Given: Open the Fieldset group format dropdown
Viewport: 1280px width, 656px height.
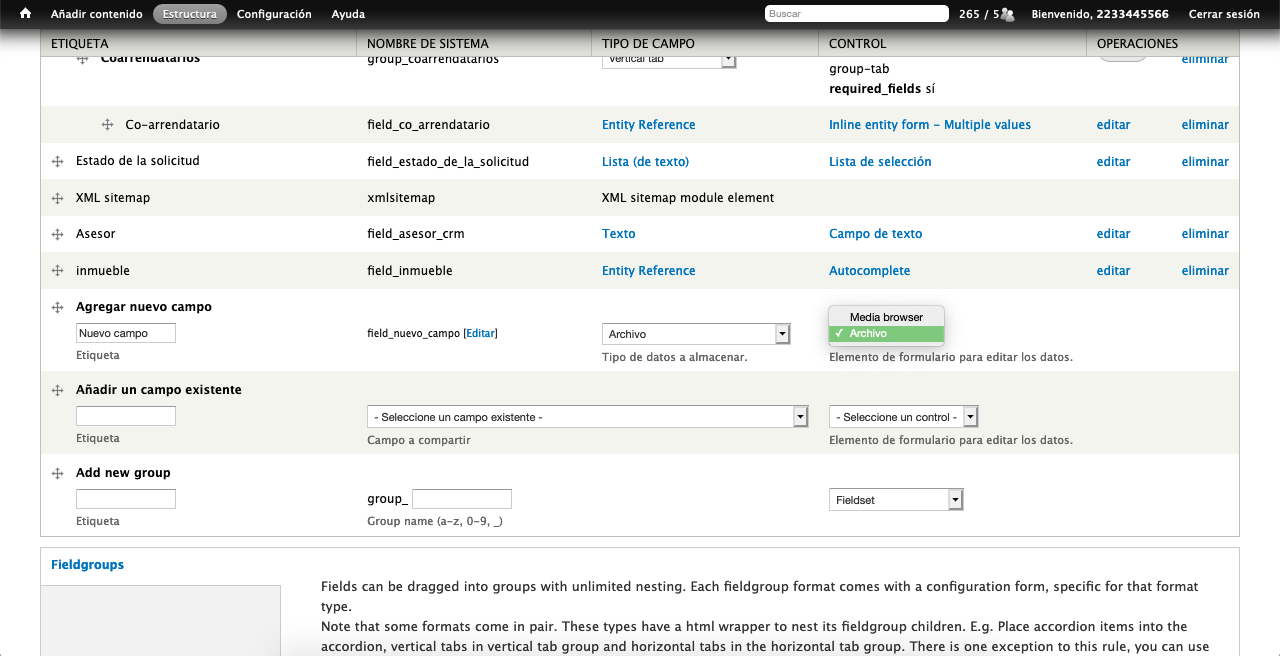Looking at the screenshot, I should point(895,500).
